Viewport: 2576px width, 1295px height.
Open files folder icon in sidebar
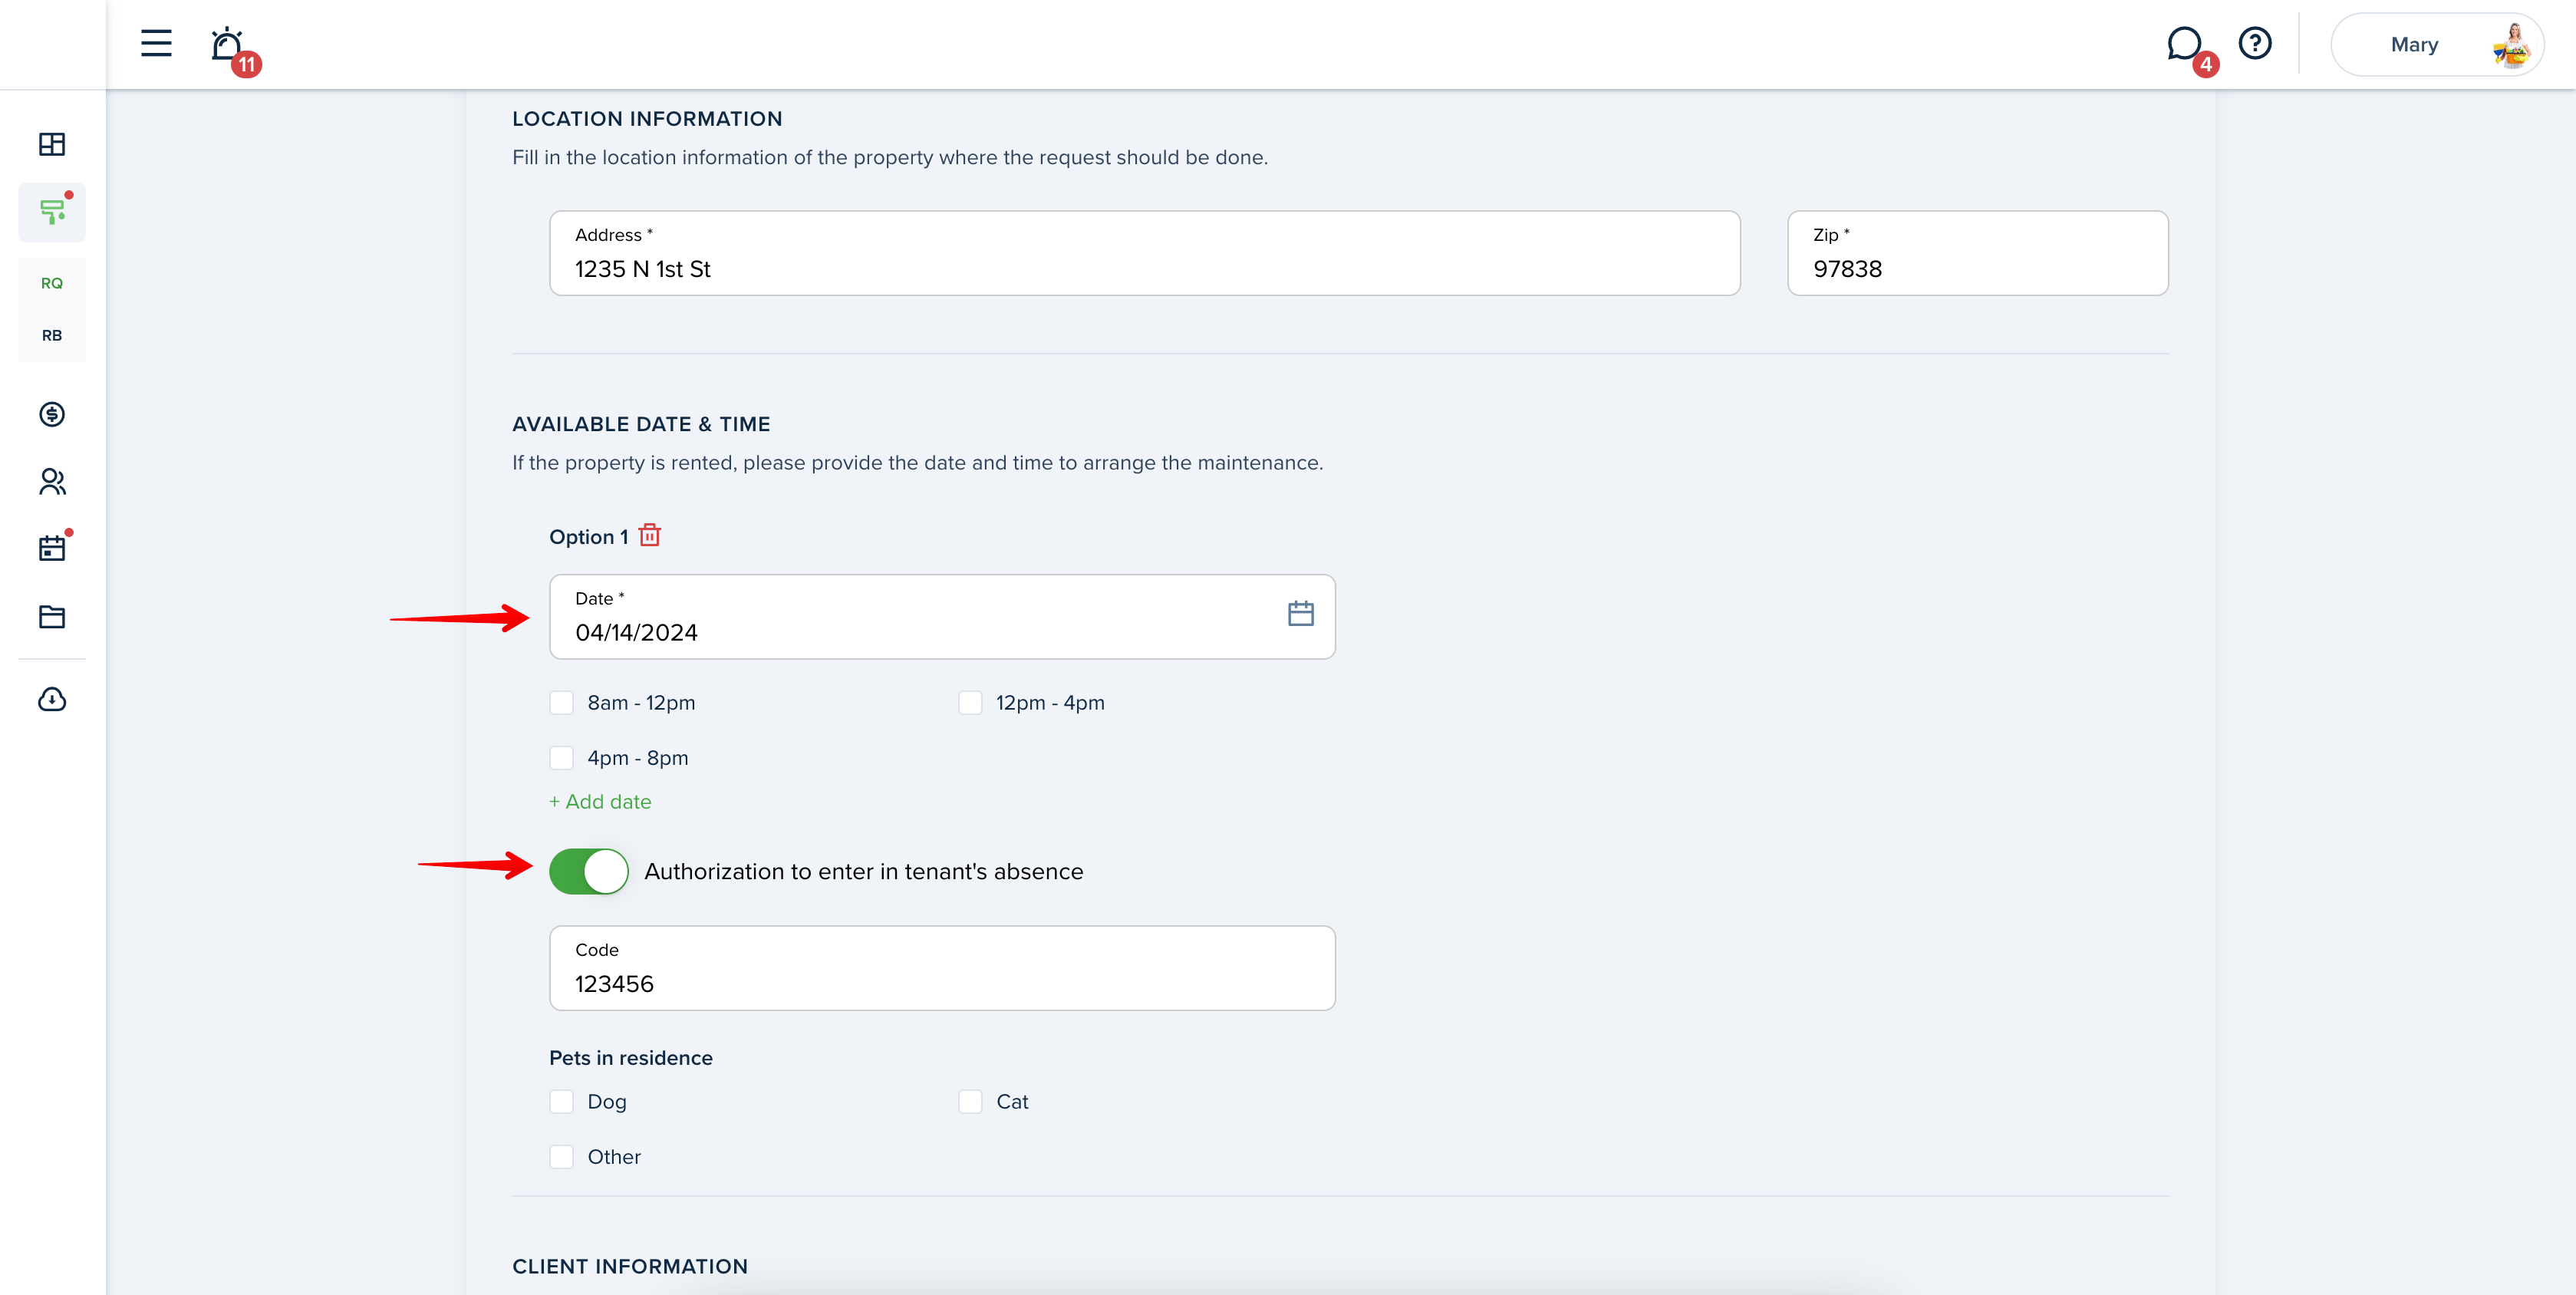pyautogui.click(x=52, y=617)
